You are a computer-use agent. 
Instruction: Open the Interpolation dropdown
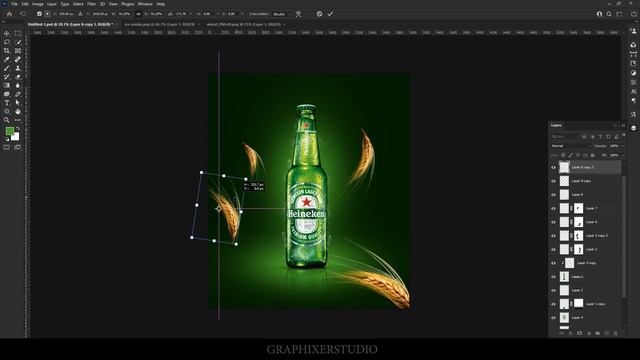coord(282,14)
